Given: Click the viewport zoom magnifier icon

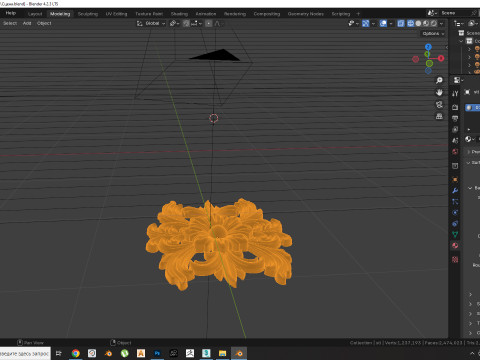Looking at the screenshot, I should [x=439, y=80].
